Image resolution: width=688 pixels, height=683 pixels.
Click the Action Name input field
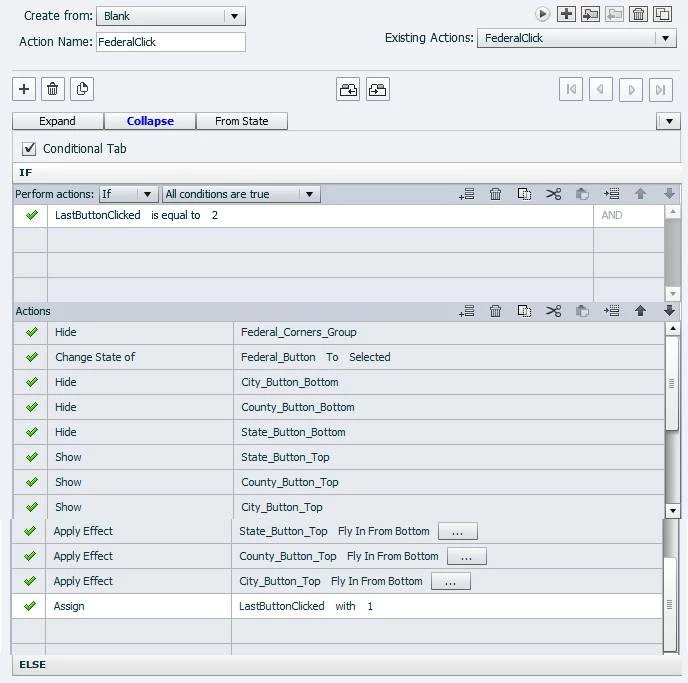pos(171,42)
